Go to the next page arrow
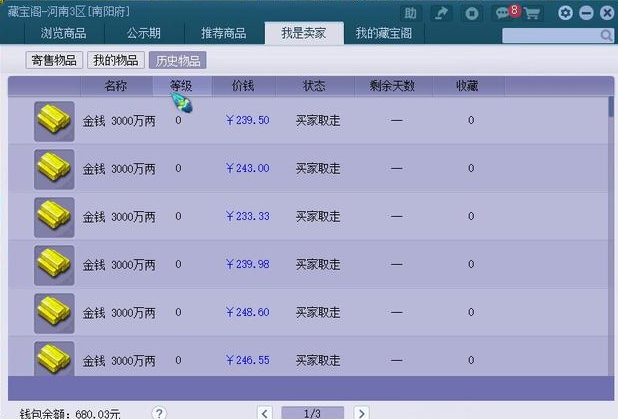Image resolution: width=618 pixels, height=419 pixels. pyautogui.click(x=361, y=413)
